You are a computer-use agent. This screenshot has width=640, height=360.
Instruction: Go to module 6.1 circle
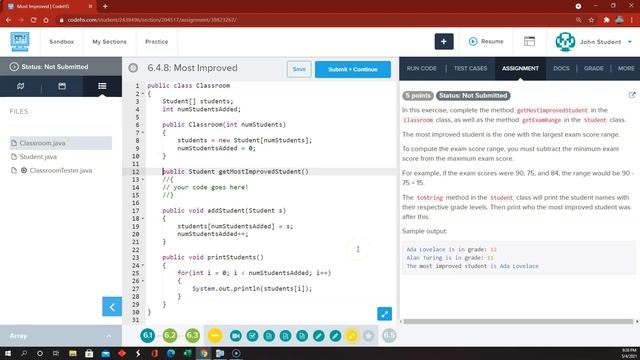pyautogui.click(x=148, y=336)
